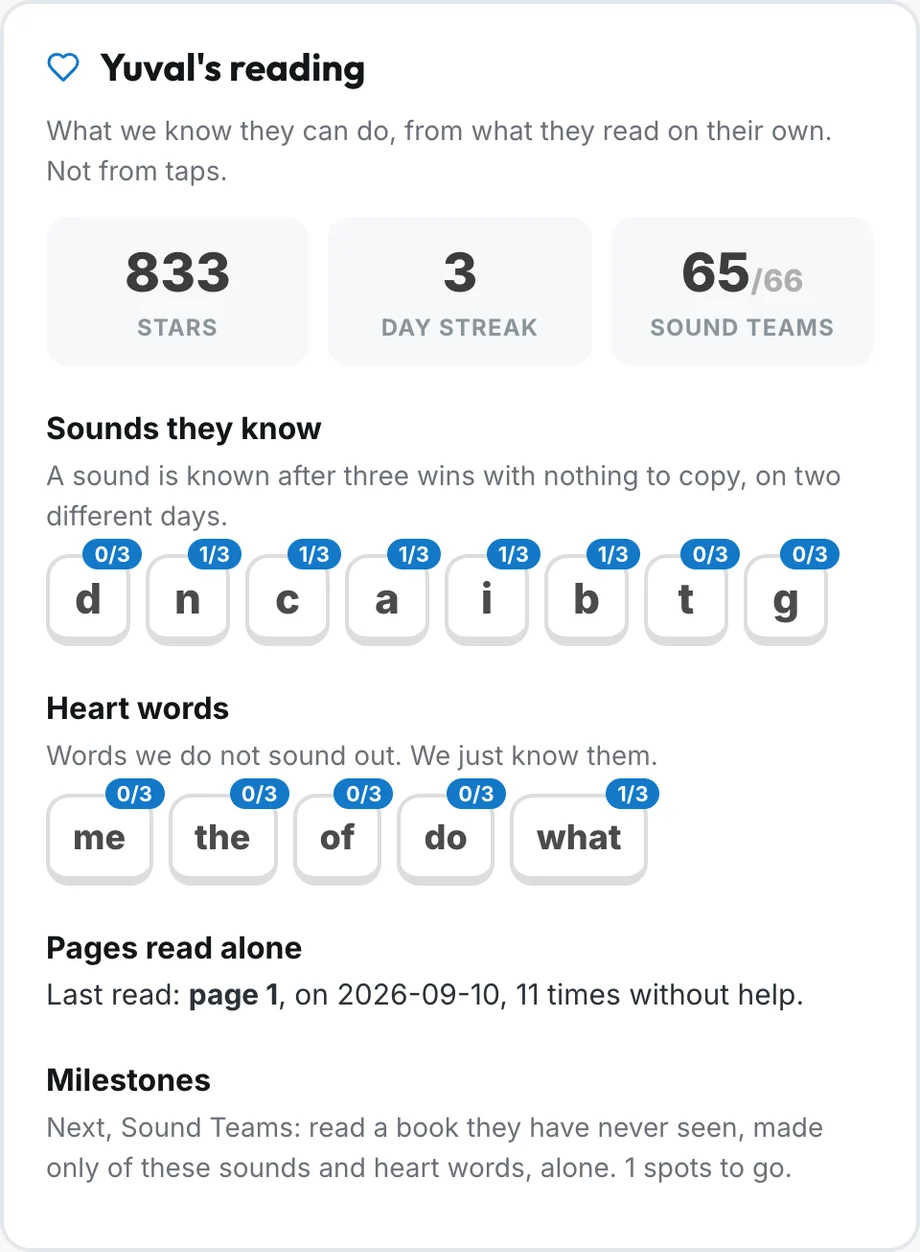
Task: Click the 1/3 badge on 'what'
Action: (633, 794)
